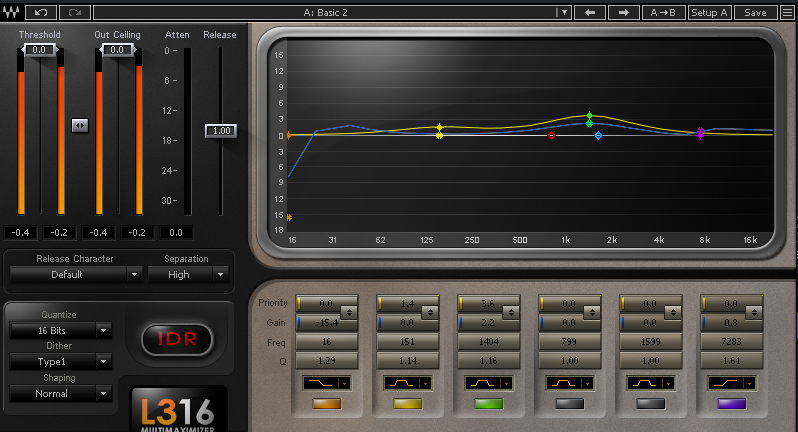Open the preset list dropdown arrow
The image size is (798, 432).
point(563,12)
